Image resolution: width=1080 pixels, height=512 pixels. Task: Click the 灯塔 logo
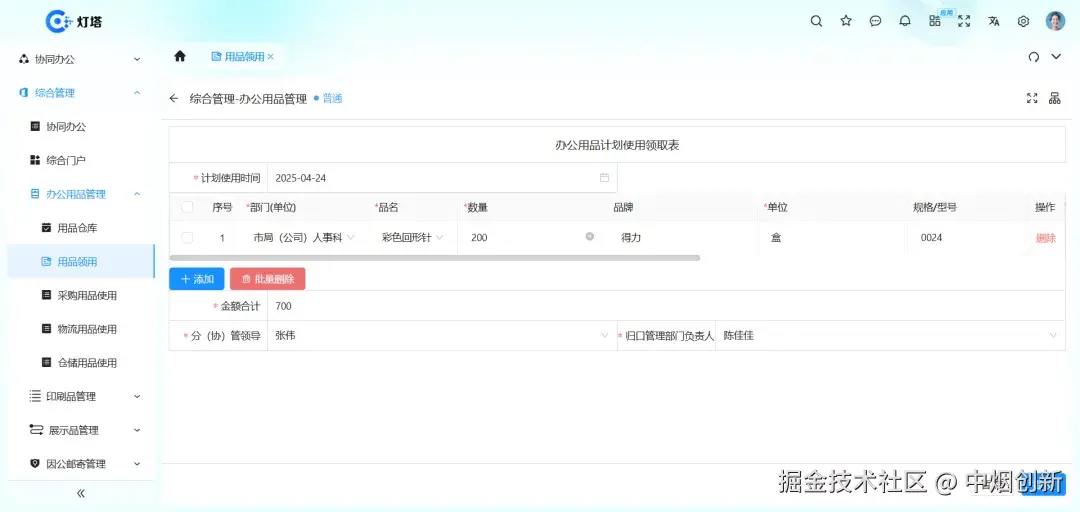[74, 21]
